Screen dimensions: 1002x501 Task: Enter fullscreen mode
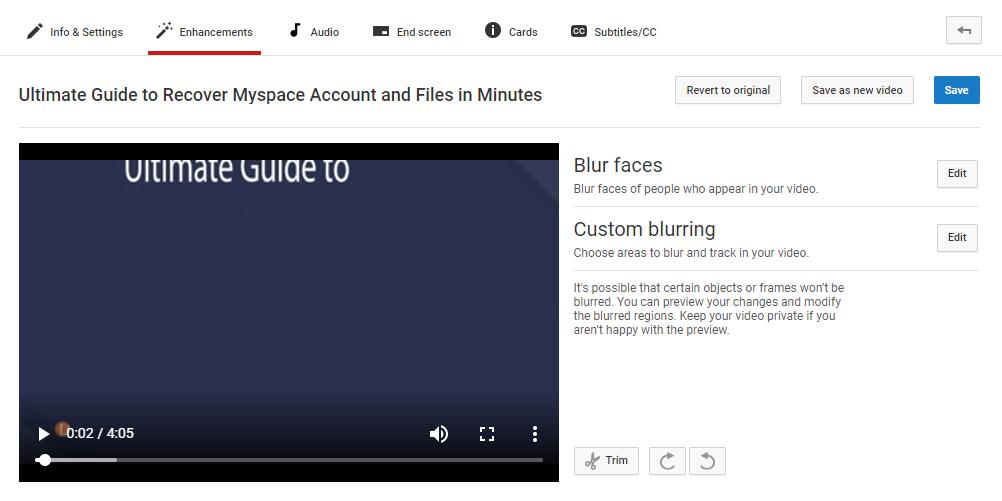pos(487,434)
